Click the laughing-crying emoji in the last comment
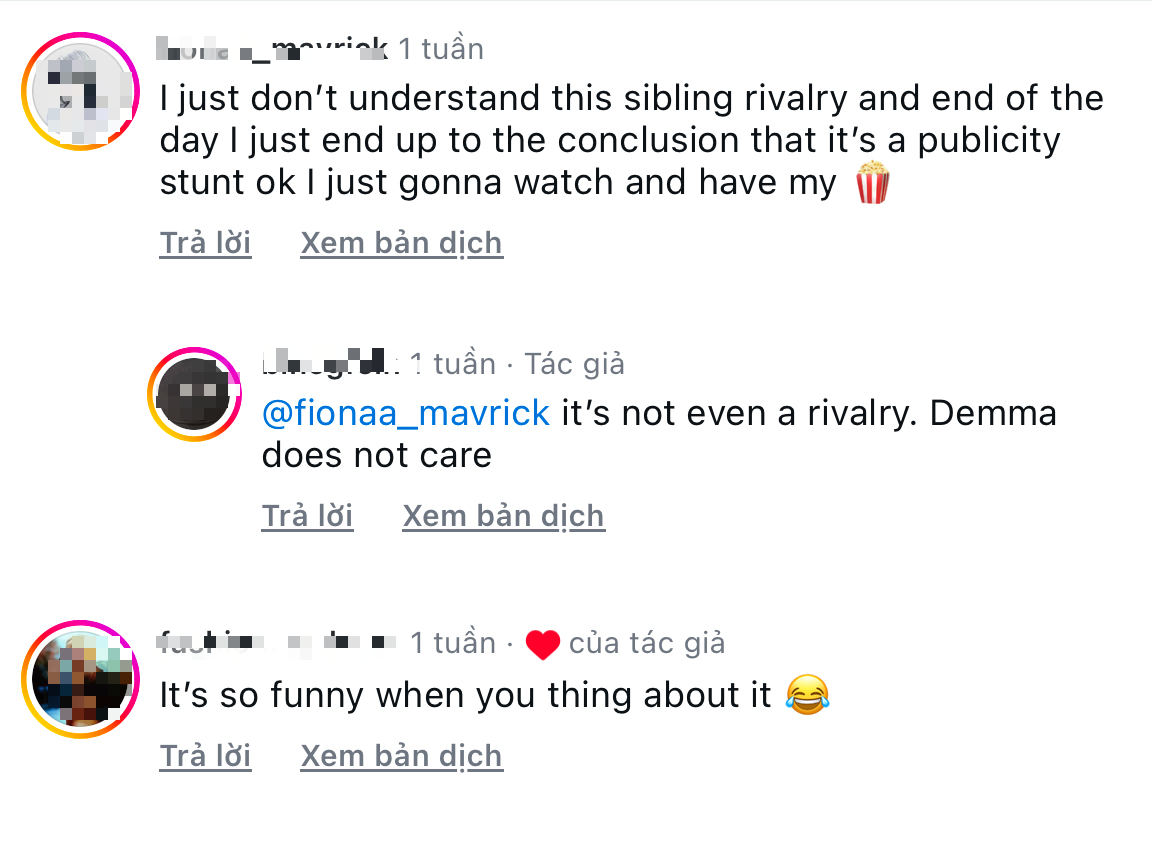 [807, 695]
